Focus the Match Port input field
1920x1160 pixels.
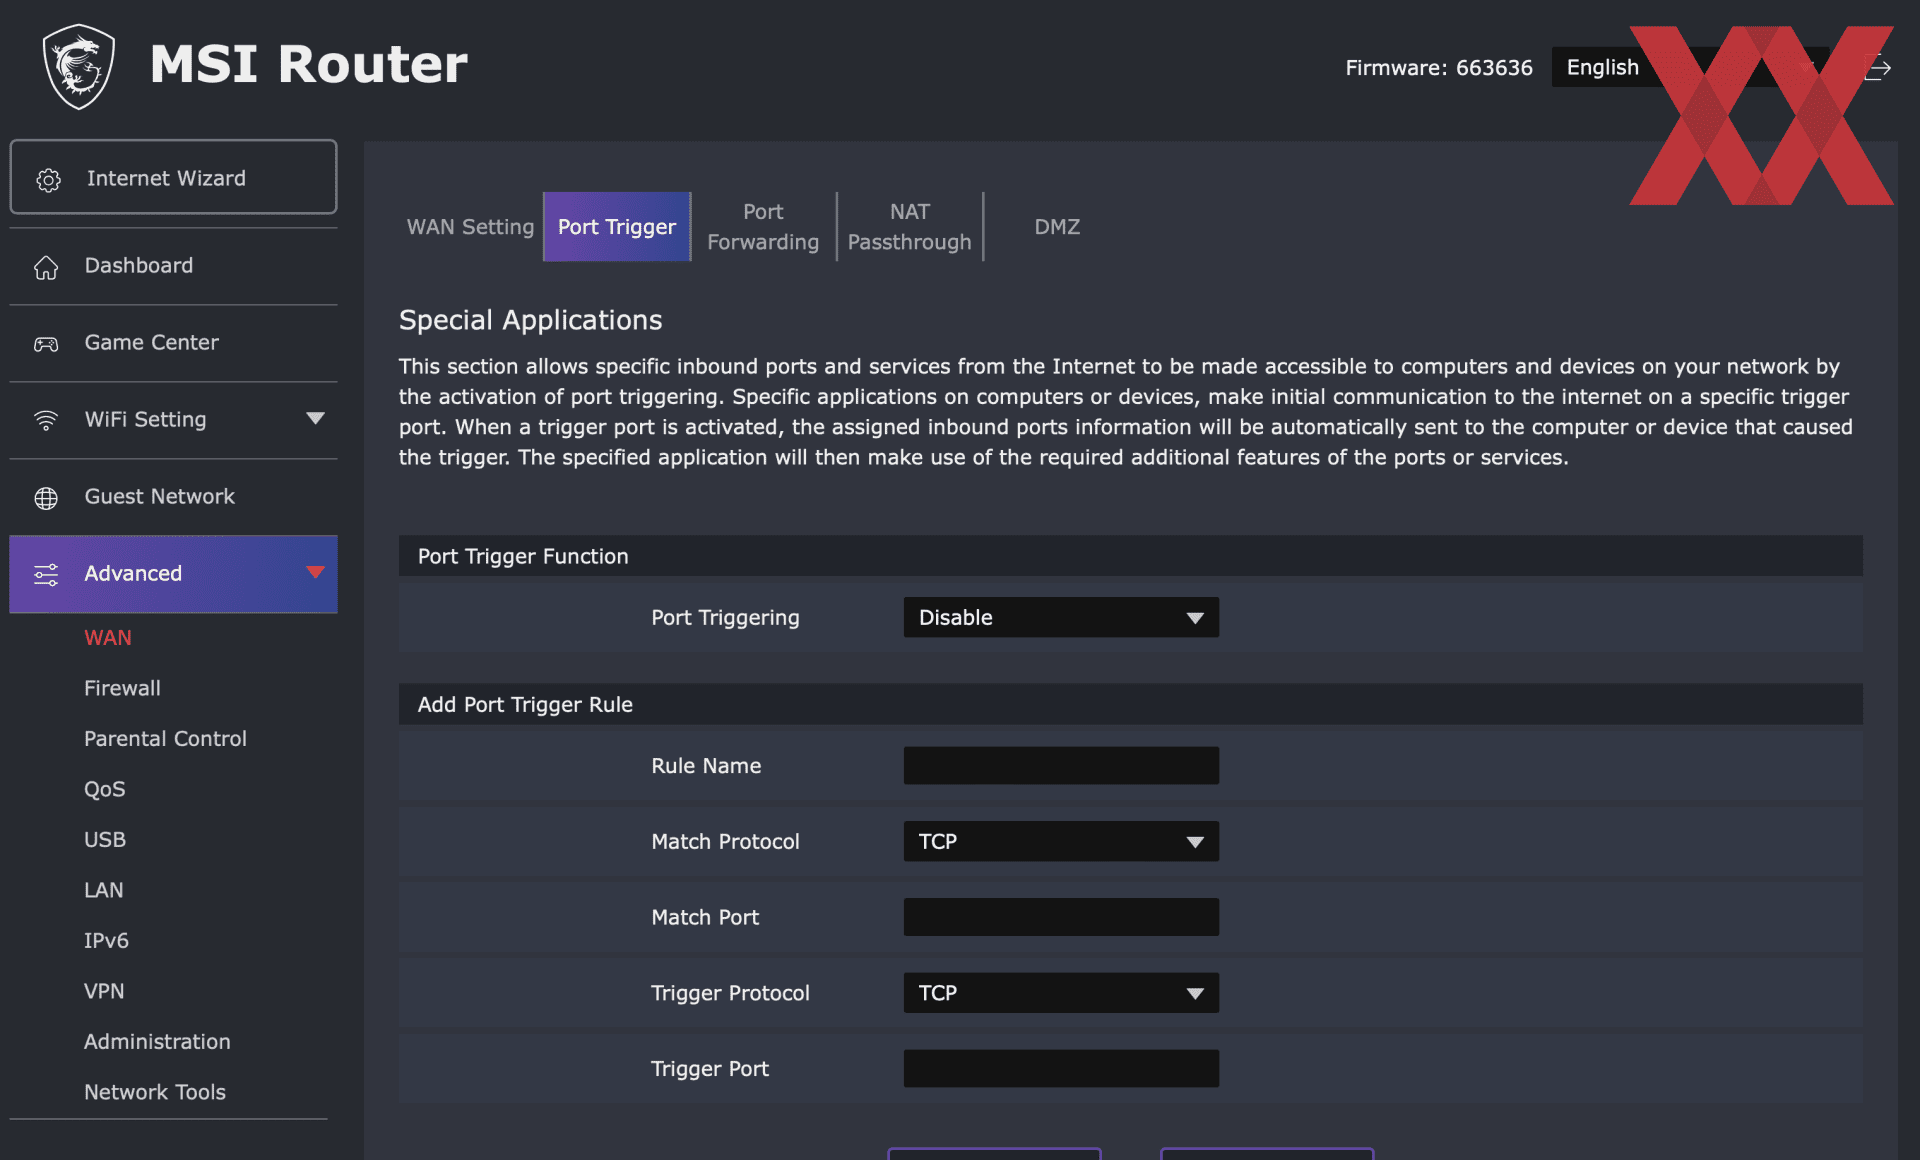coord(1061,917)
